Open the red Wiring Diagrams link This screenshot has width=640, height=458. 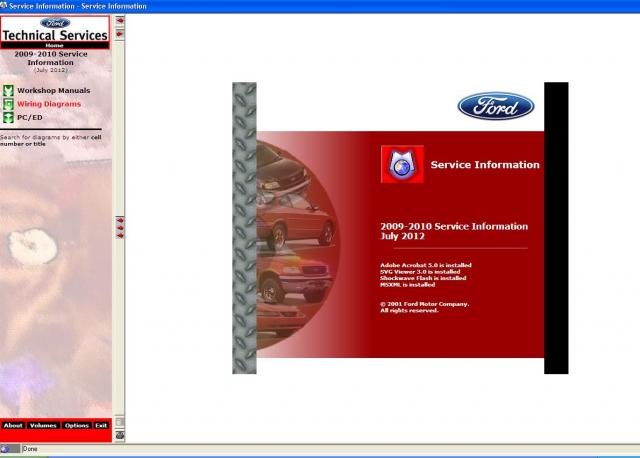pyautogui.click(x=49, y=104)
